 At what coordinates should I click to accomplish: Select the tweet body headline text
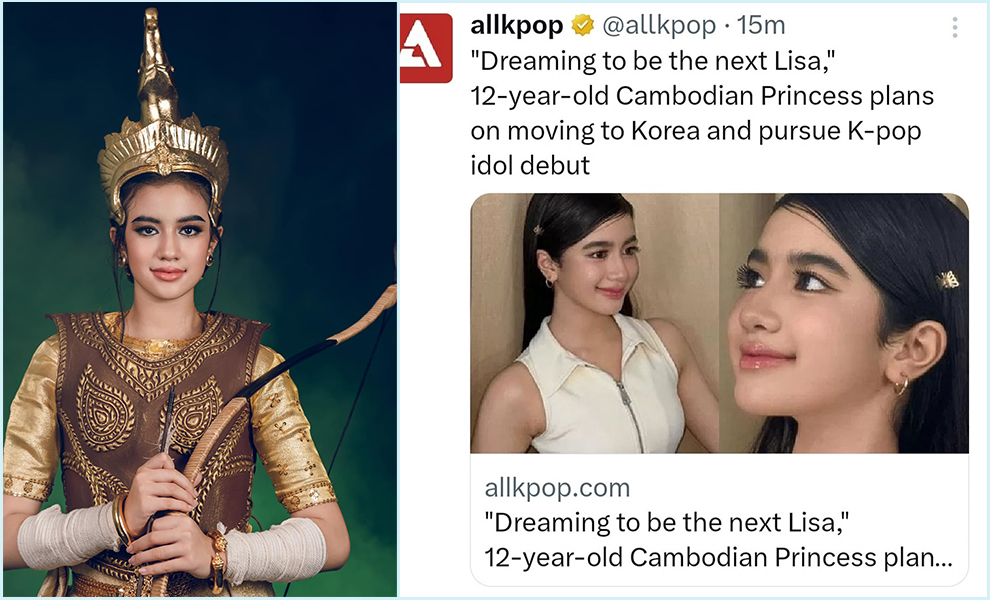702,113
